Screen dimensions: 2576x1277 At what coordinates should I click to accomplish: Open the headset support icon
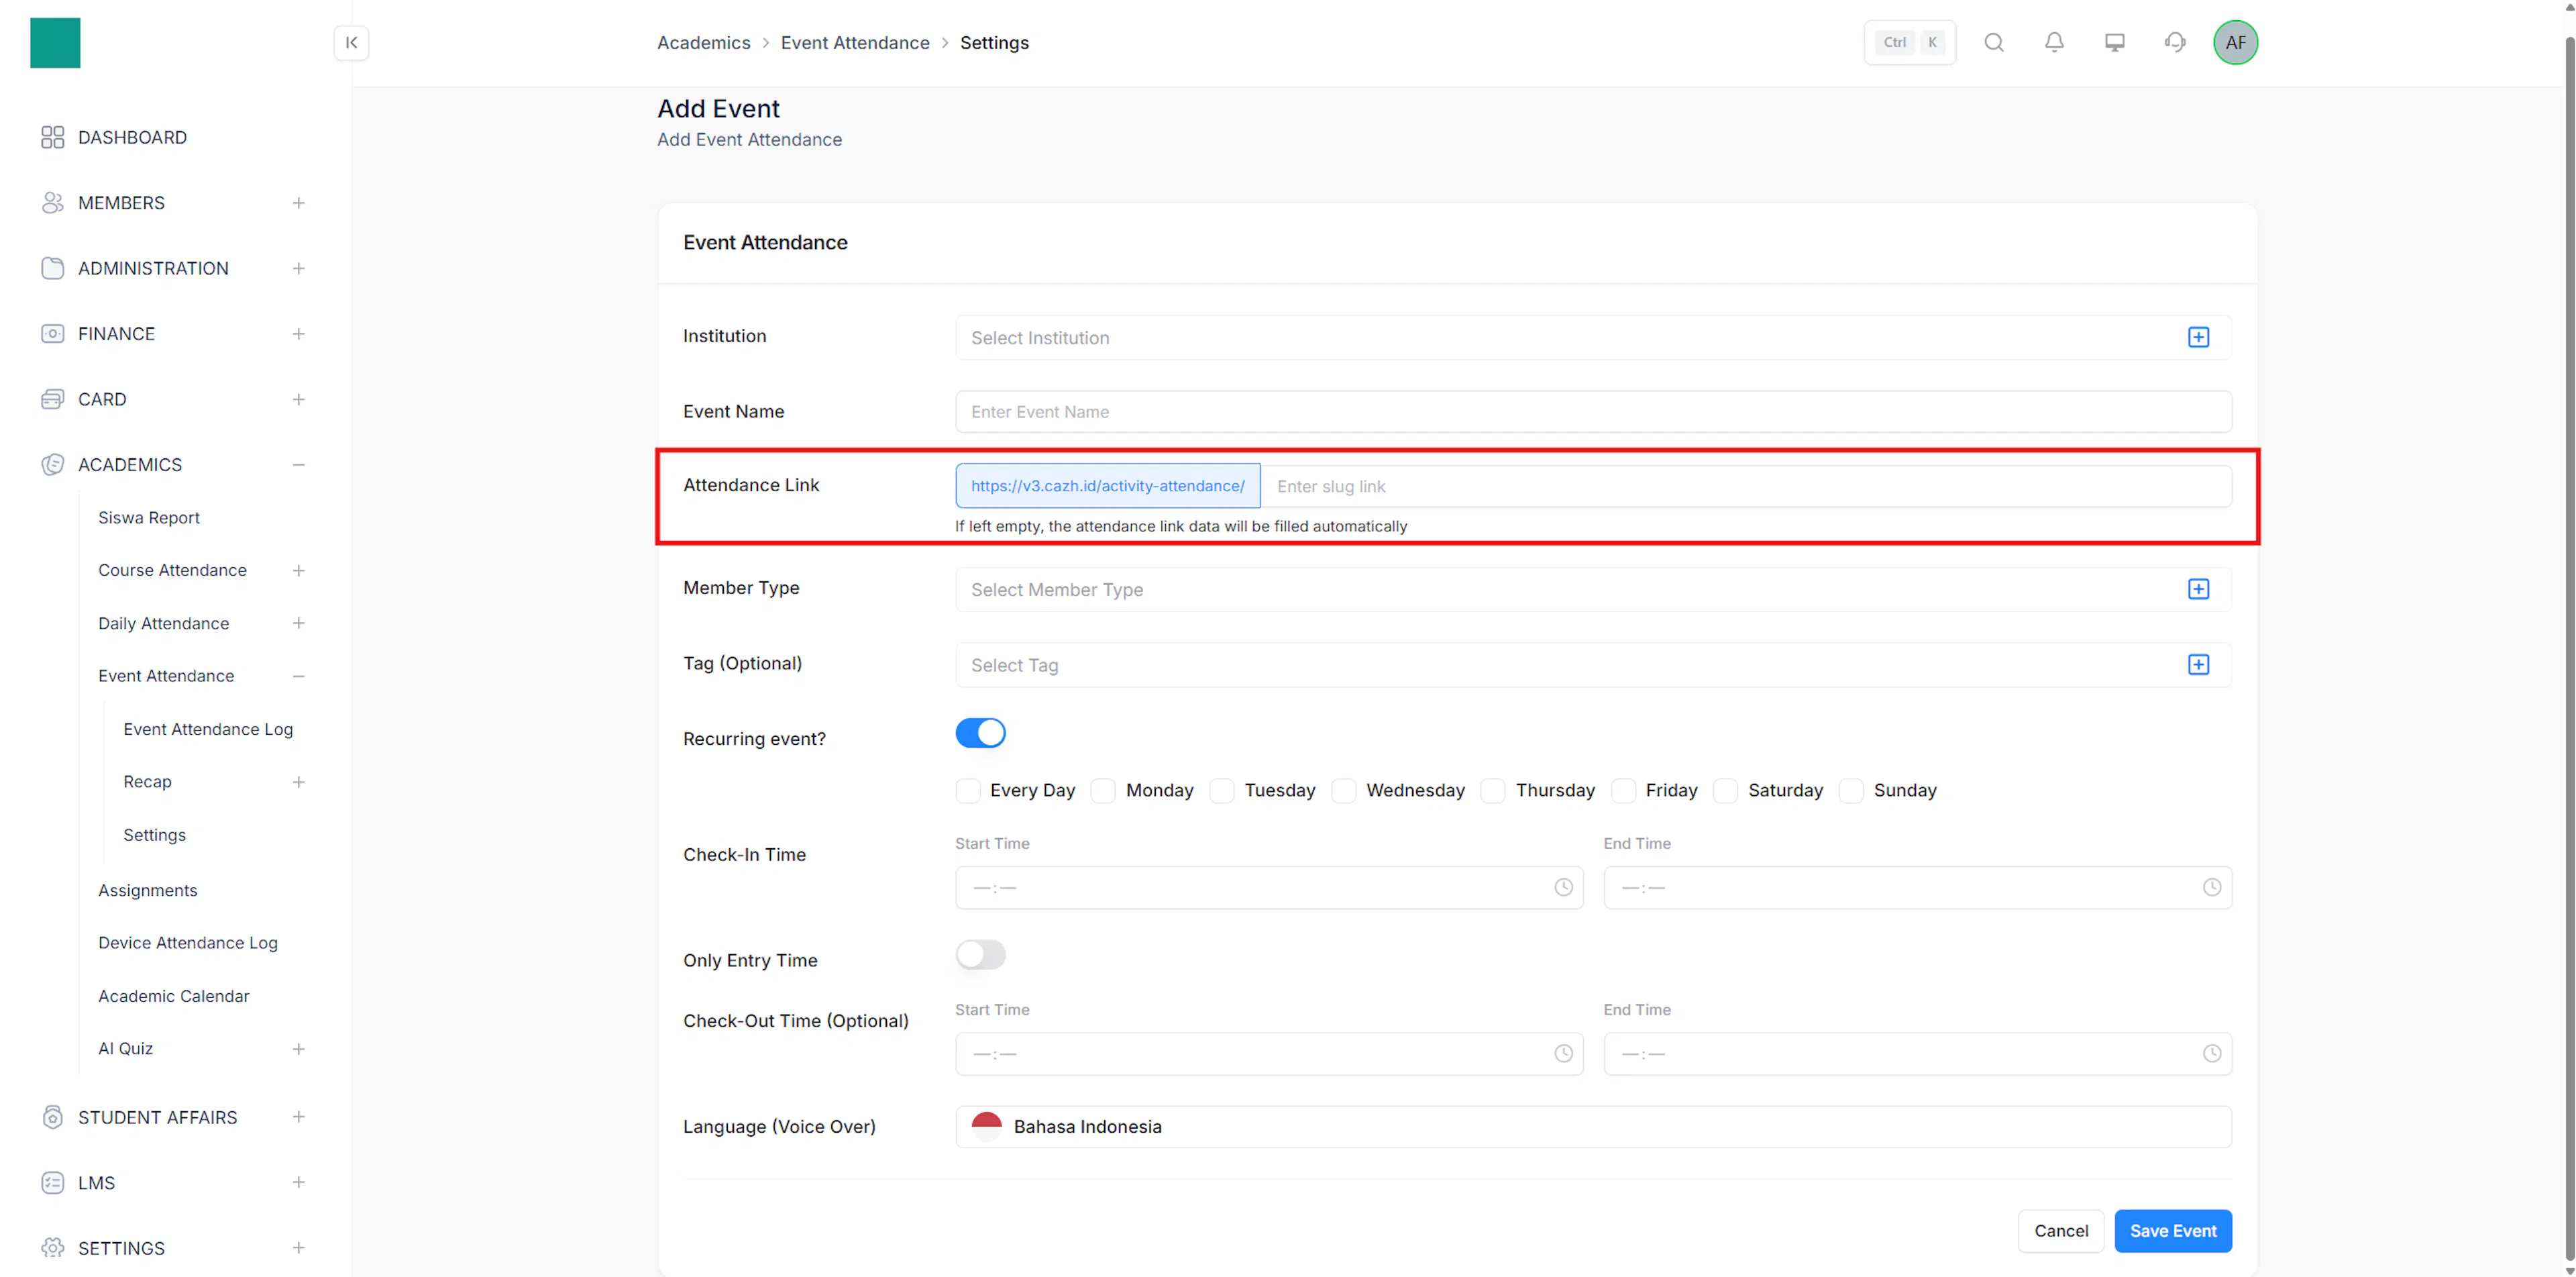pyautogui.click(x=2175, y=42)
